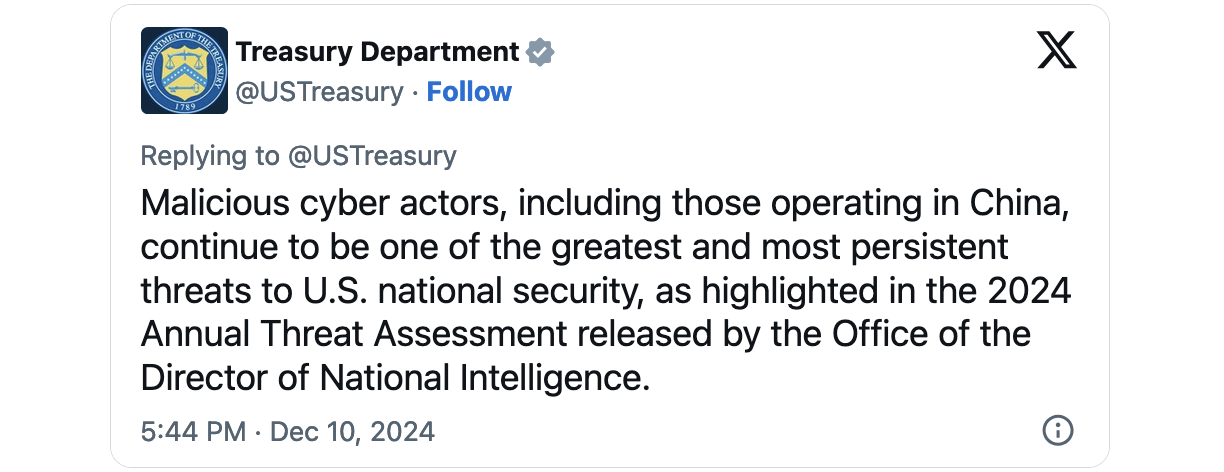Click the Treasury Department seal avatar

click(184, 70)
